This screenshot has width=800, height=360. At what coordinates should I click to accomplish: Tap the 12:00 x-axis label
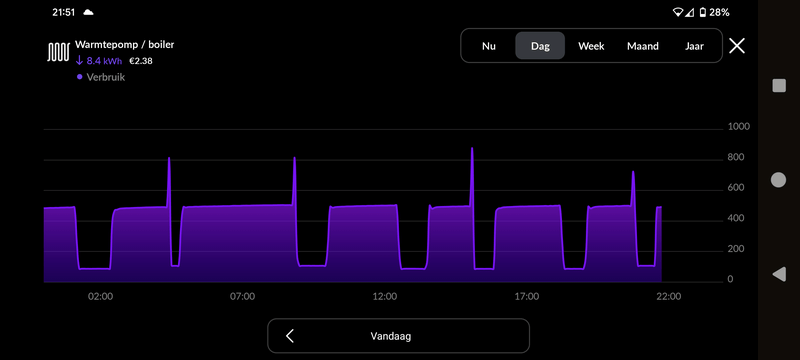point(385,296)
